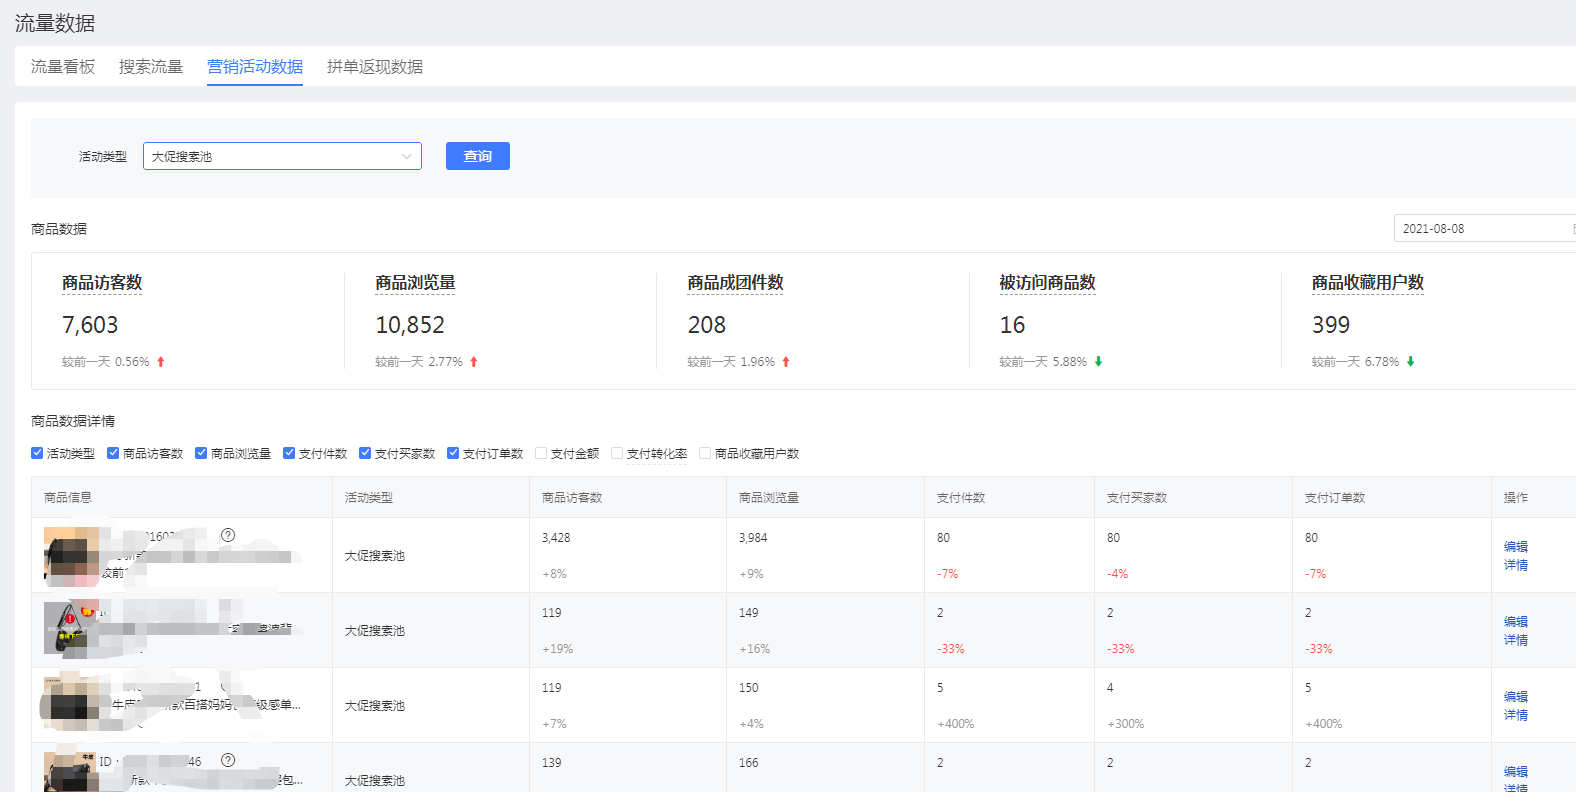Click the first product thumbnail image
The height and width of the screenshot is (792, 1576).
click(71, 555)
